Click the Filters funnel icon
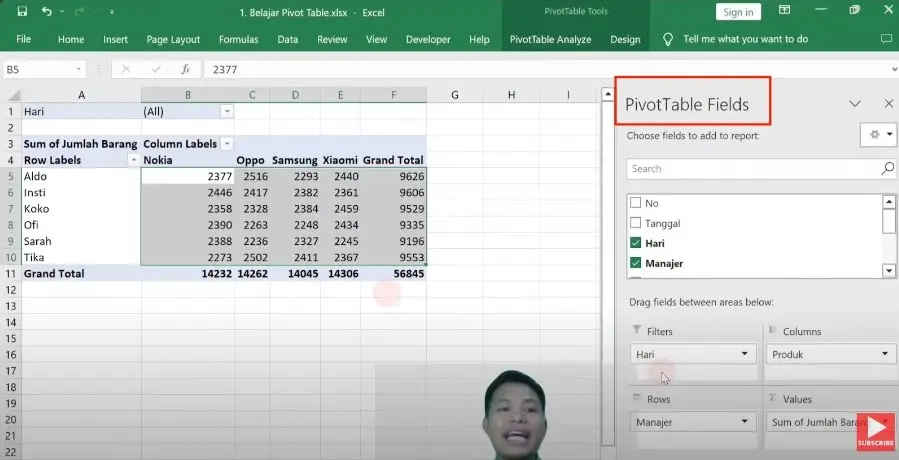The height and width of the screenshot is (460, 899). 636,330
